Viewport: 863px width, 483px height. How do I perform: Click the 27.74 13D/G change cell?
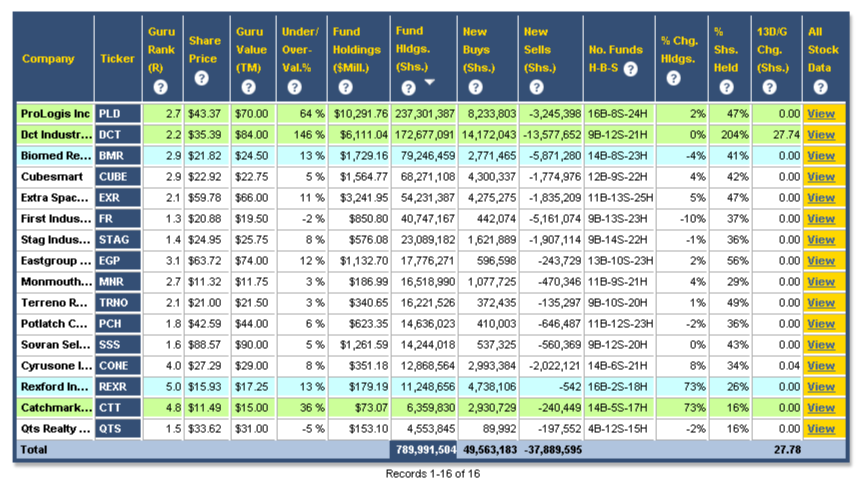click(x=776, y=135)
